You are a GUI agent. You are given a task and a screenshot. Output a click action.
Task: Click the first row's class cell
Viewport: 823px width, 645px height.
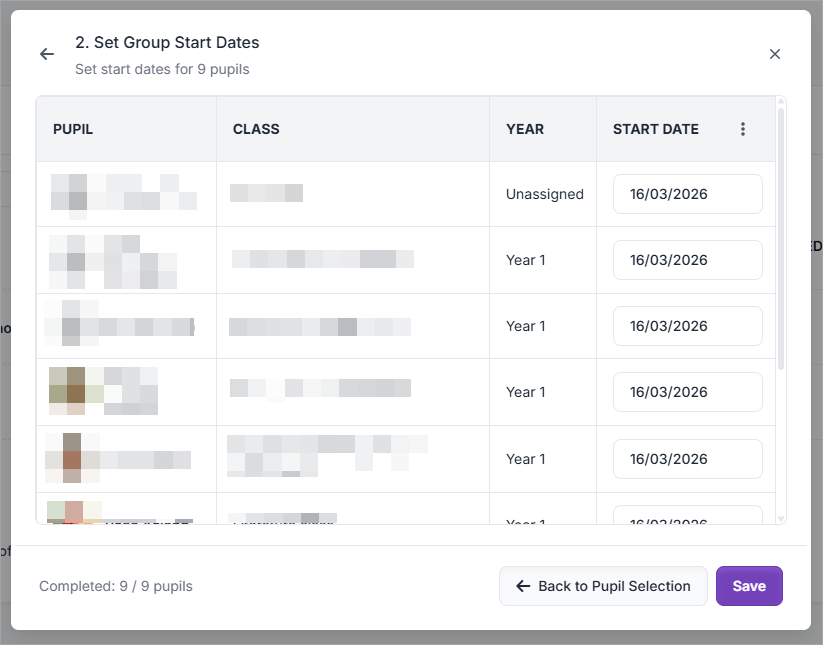(266, 193)
